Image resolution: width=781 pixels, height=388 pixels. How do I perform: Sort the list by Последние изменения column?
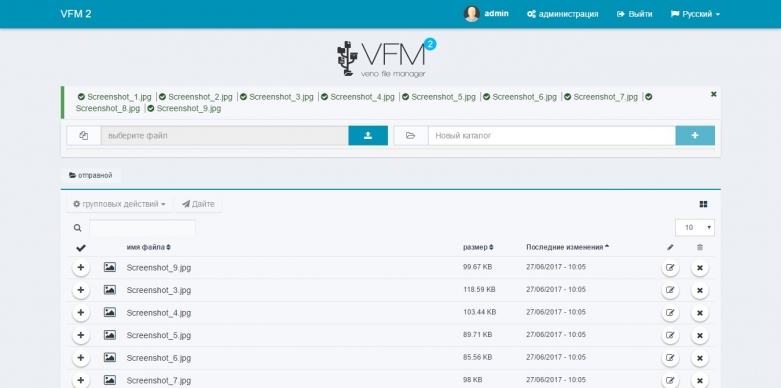click(x=567, y=247)
